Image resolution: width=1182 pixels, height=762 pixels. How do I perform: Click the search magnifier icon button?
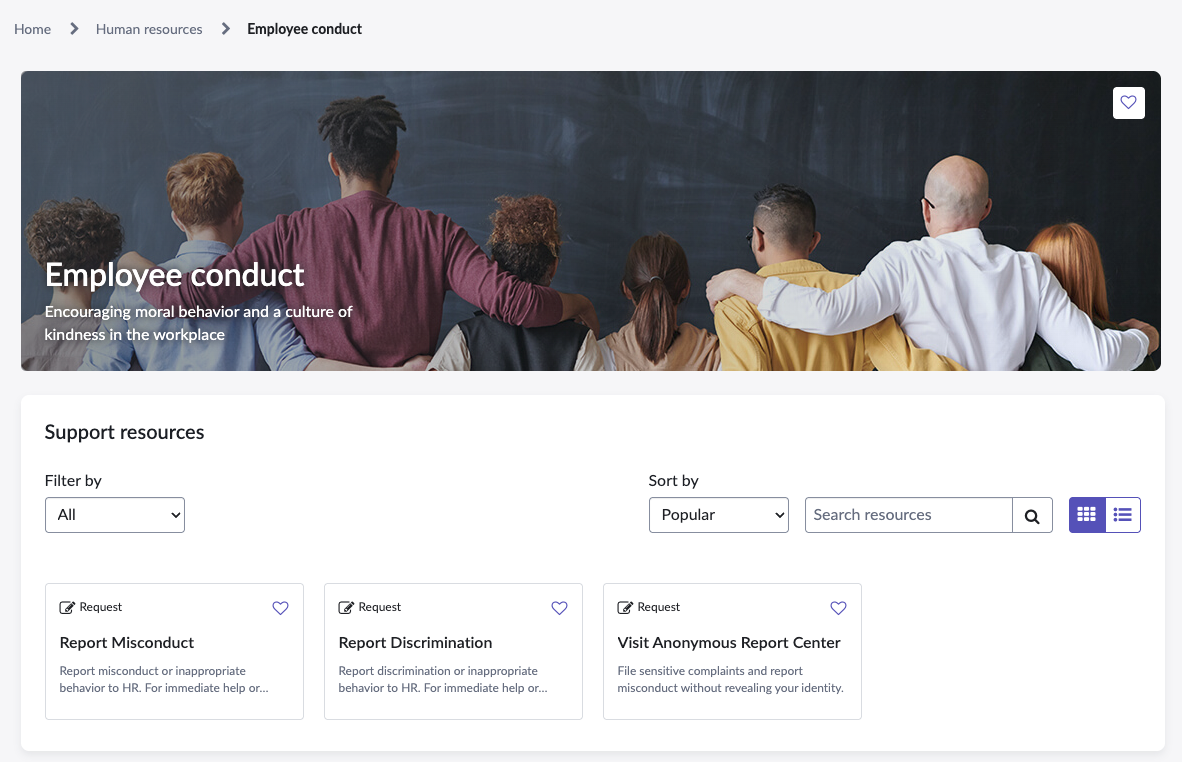1032,516
